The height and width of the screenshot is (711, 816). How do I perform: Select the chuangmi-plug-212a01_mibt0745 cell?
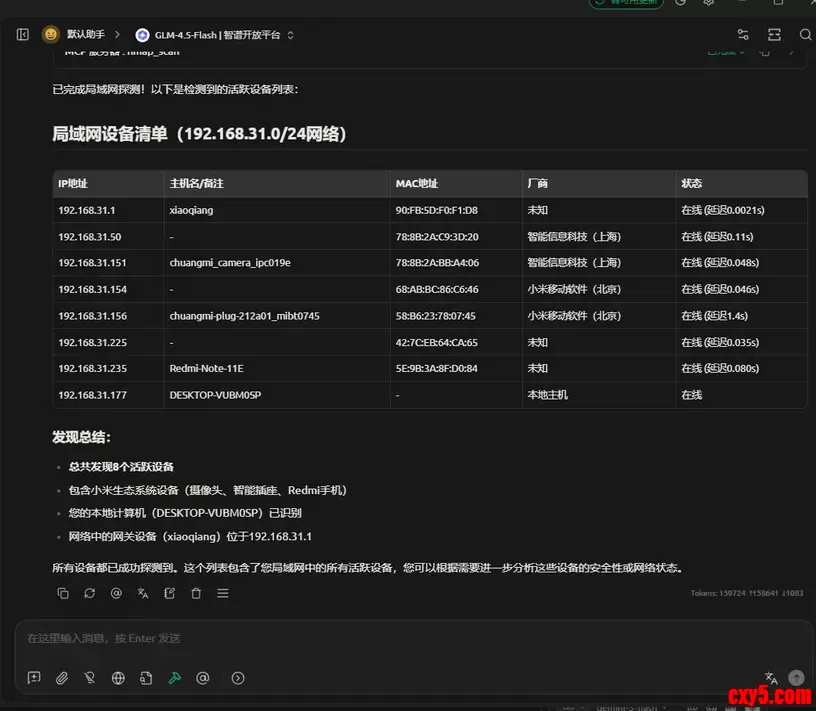pos(277,316)
